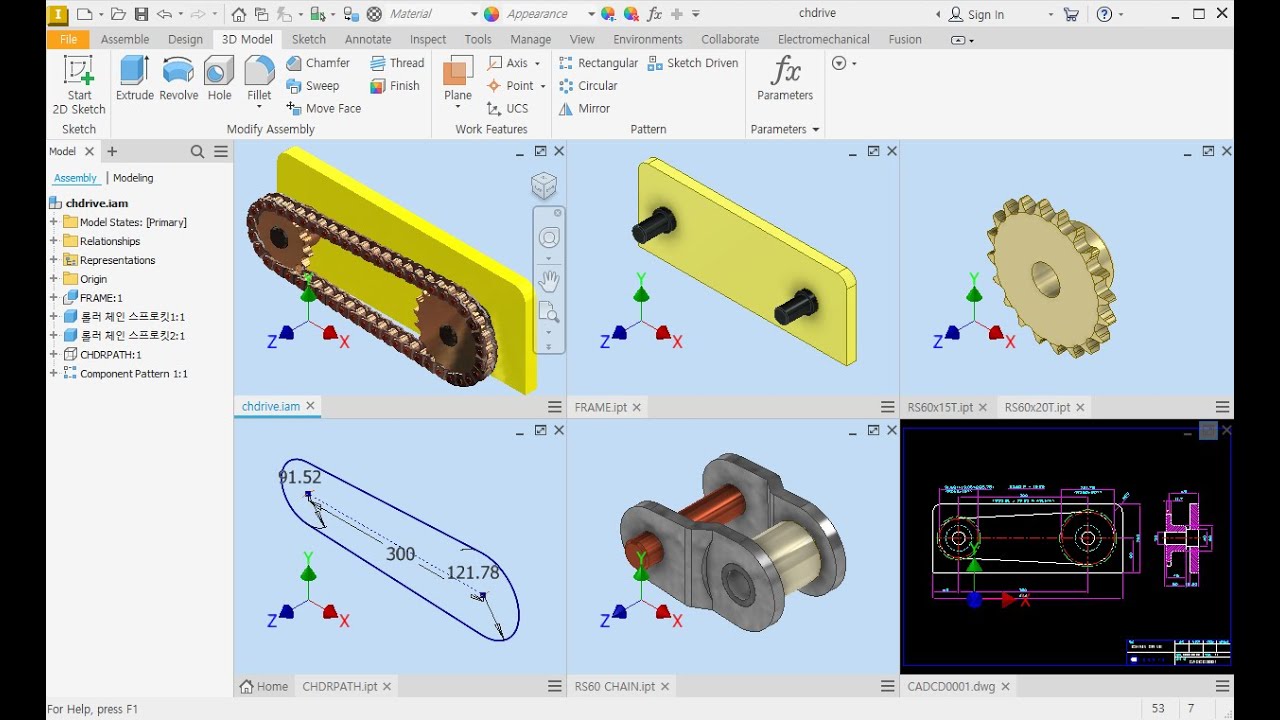Open the Axis dropdown arrow
The height and width of the screenshot is (720, 1280).
click(x=537, y=63)
